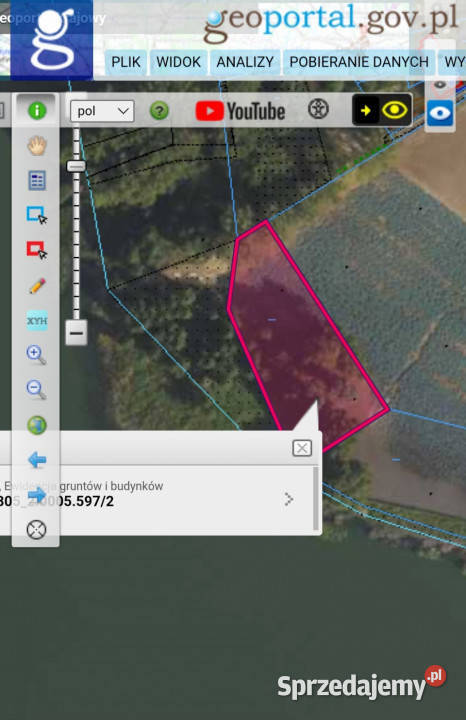Activate the hand pan tool

pos(37,146)
